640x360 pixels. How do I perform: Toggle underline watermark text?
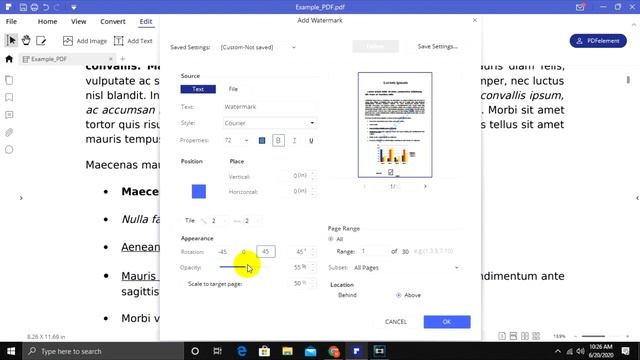pos(311,140)
